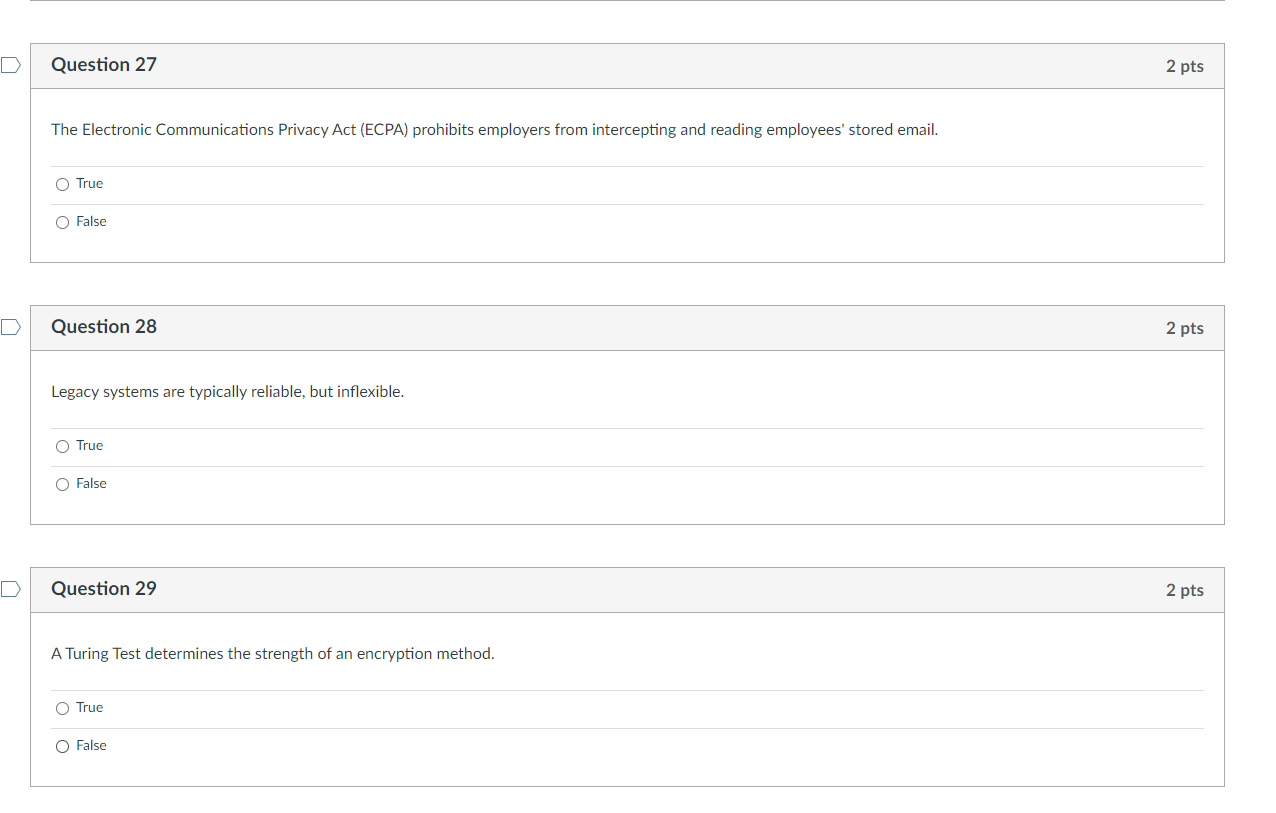
Task: Click the "Question 28" heading
Action: (104, 327)
